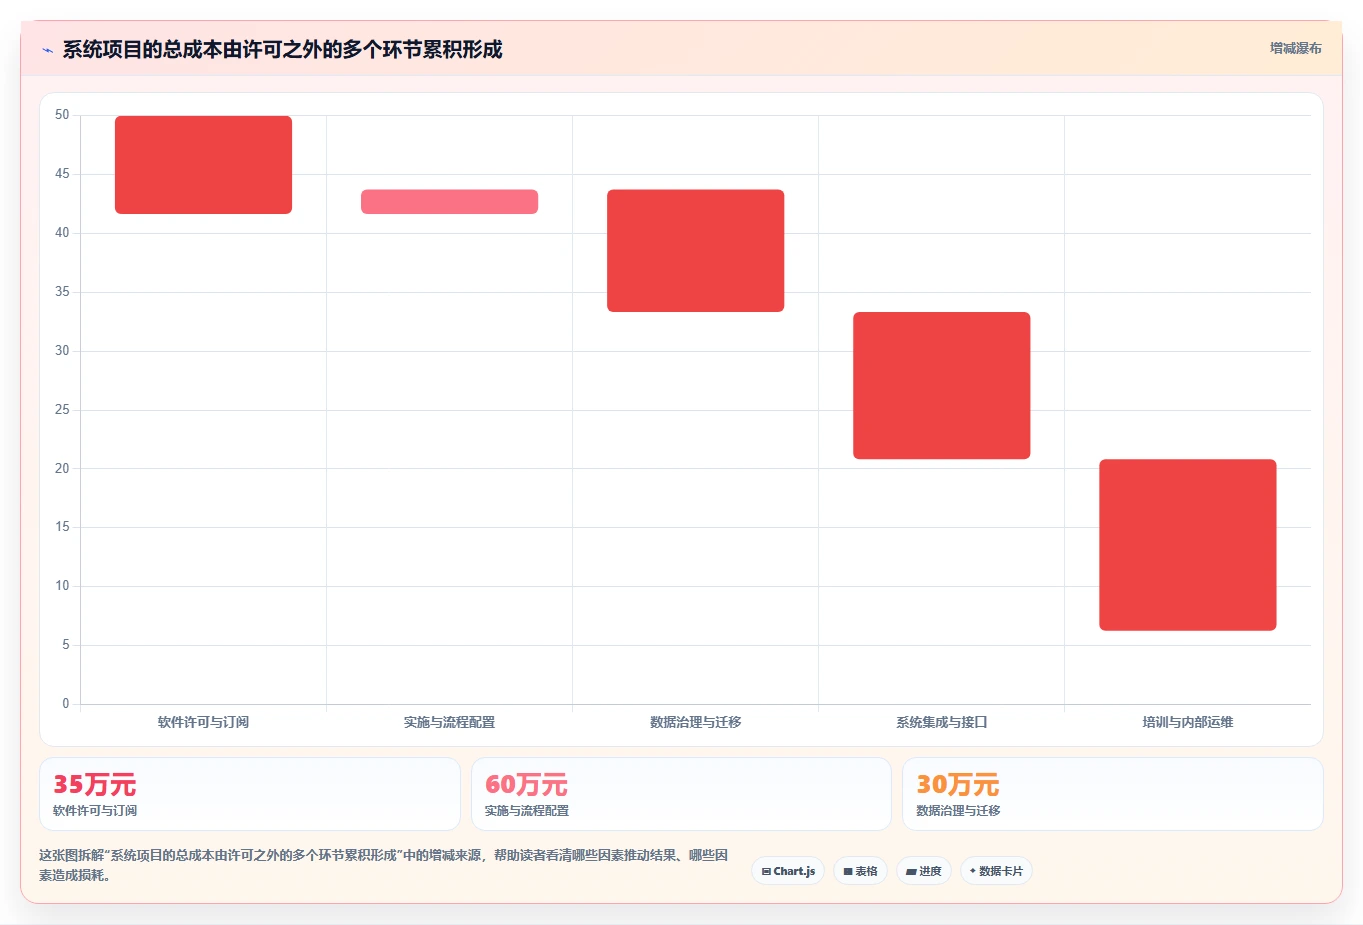Click the 进度 tag chip

924,871
